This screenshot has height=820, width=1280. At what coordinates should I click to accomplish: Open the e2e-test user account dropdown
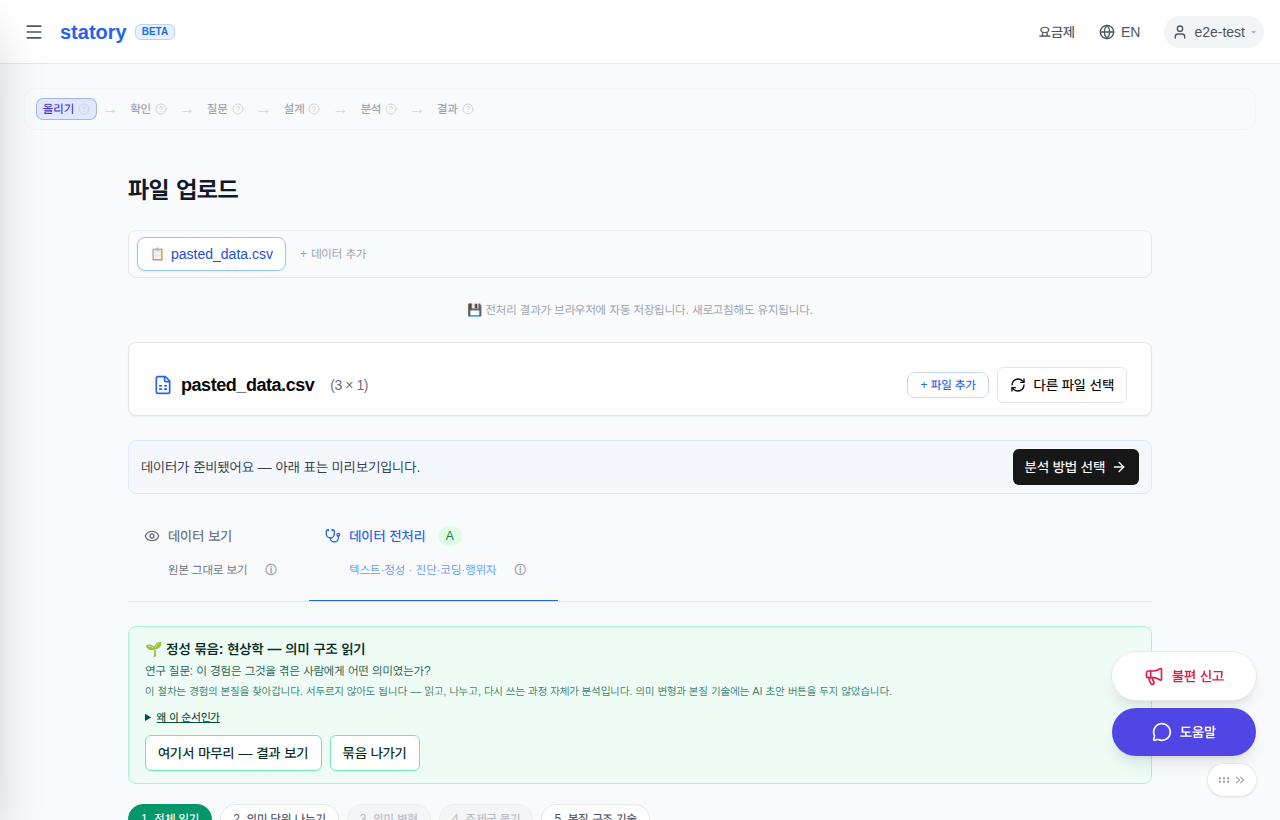(x=1214, y=32)
